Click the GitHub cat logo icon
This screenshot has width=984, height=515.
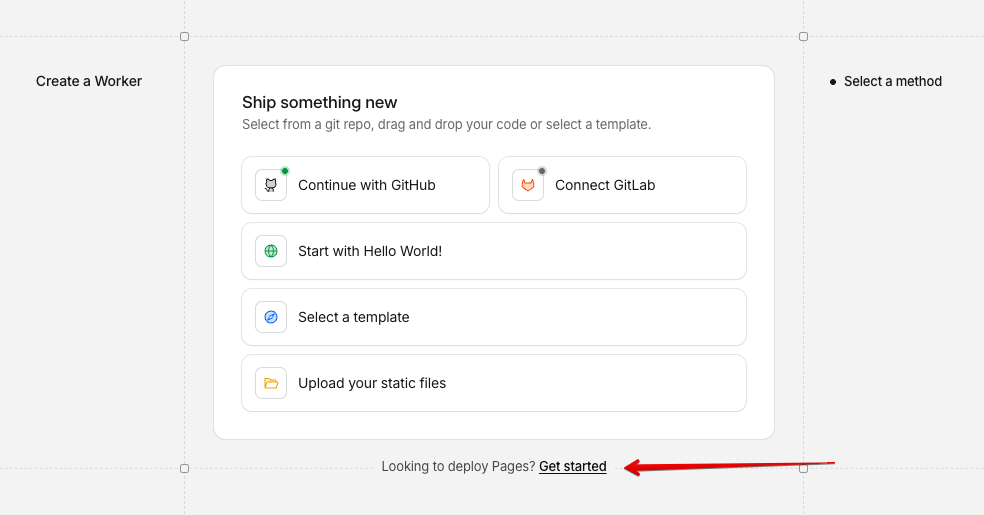click(270, 185)
